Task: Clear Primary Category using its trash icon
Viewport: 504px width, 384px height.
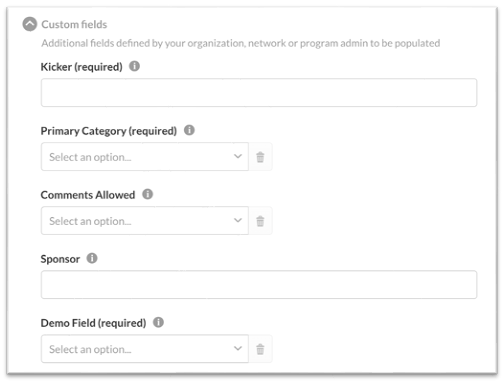Action: (260, 157)
